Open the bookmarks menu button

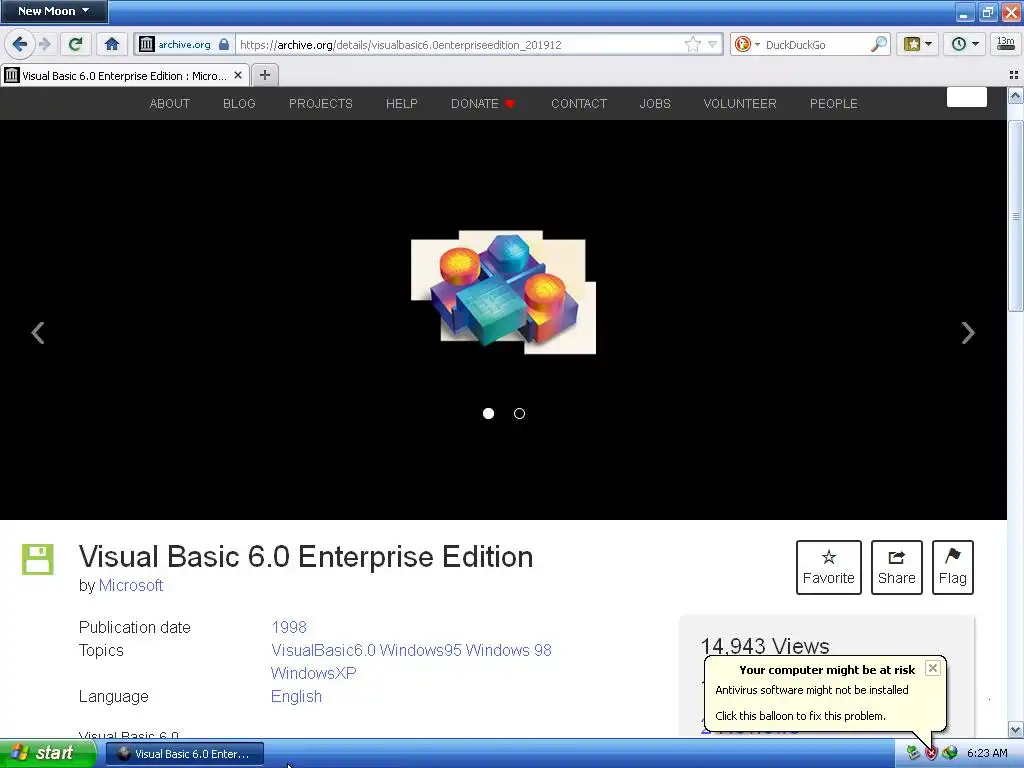pyautogui.click(x=918, y=44)
